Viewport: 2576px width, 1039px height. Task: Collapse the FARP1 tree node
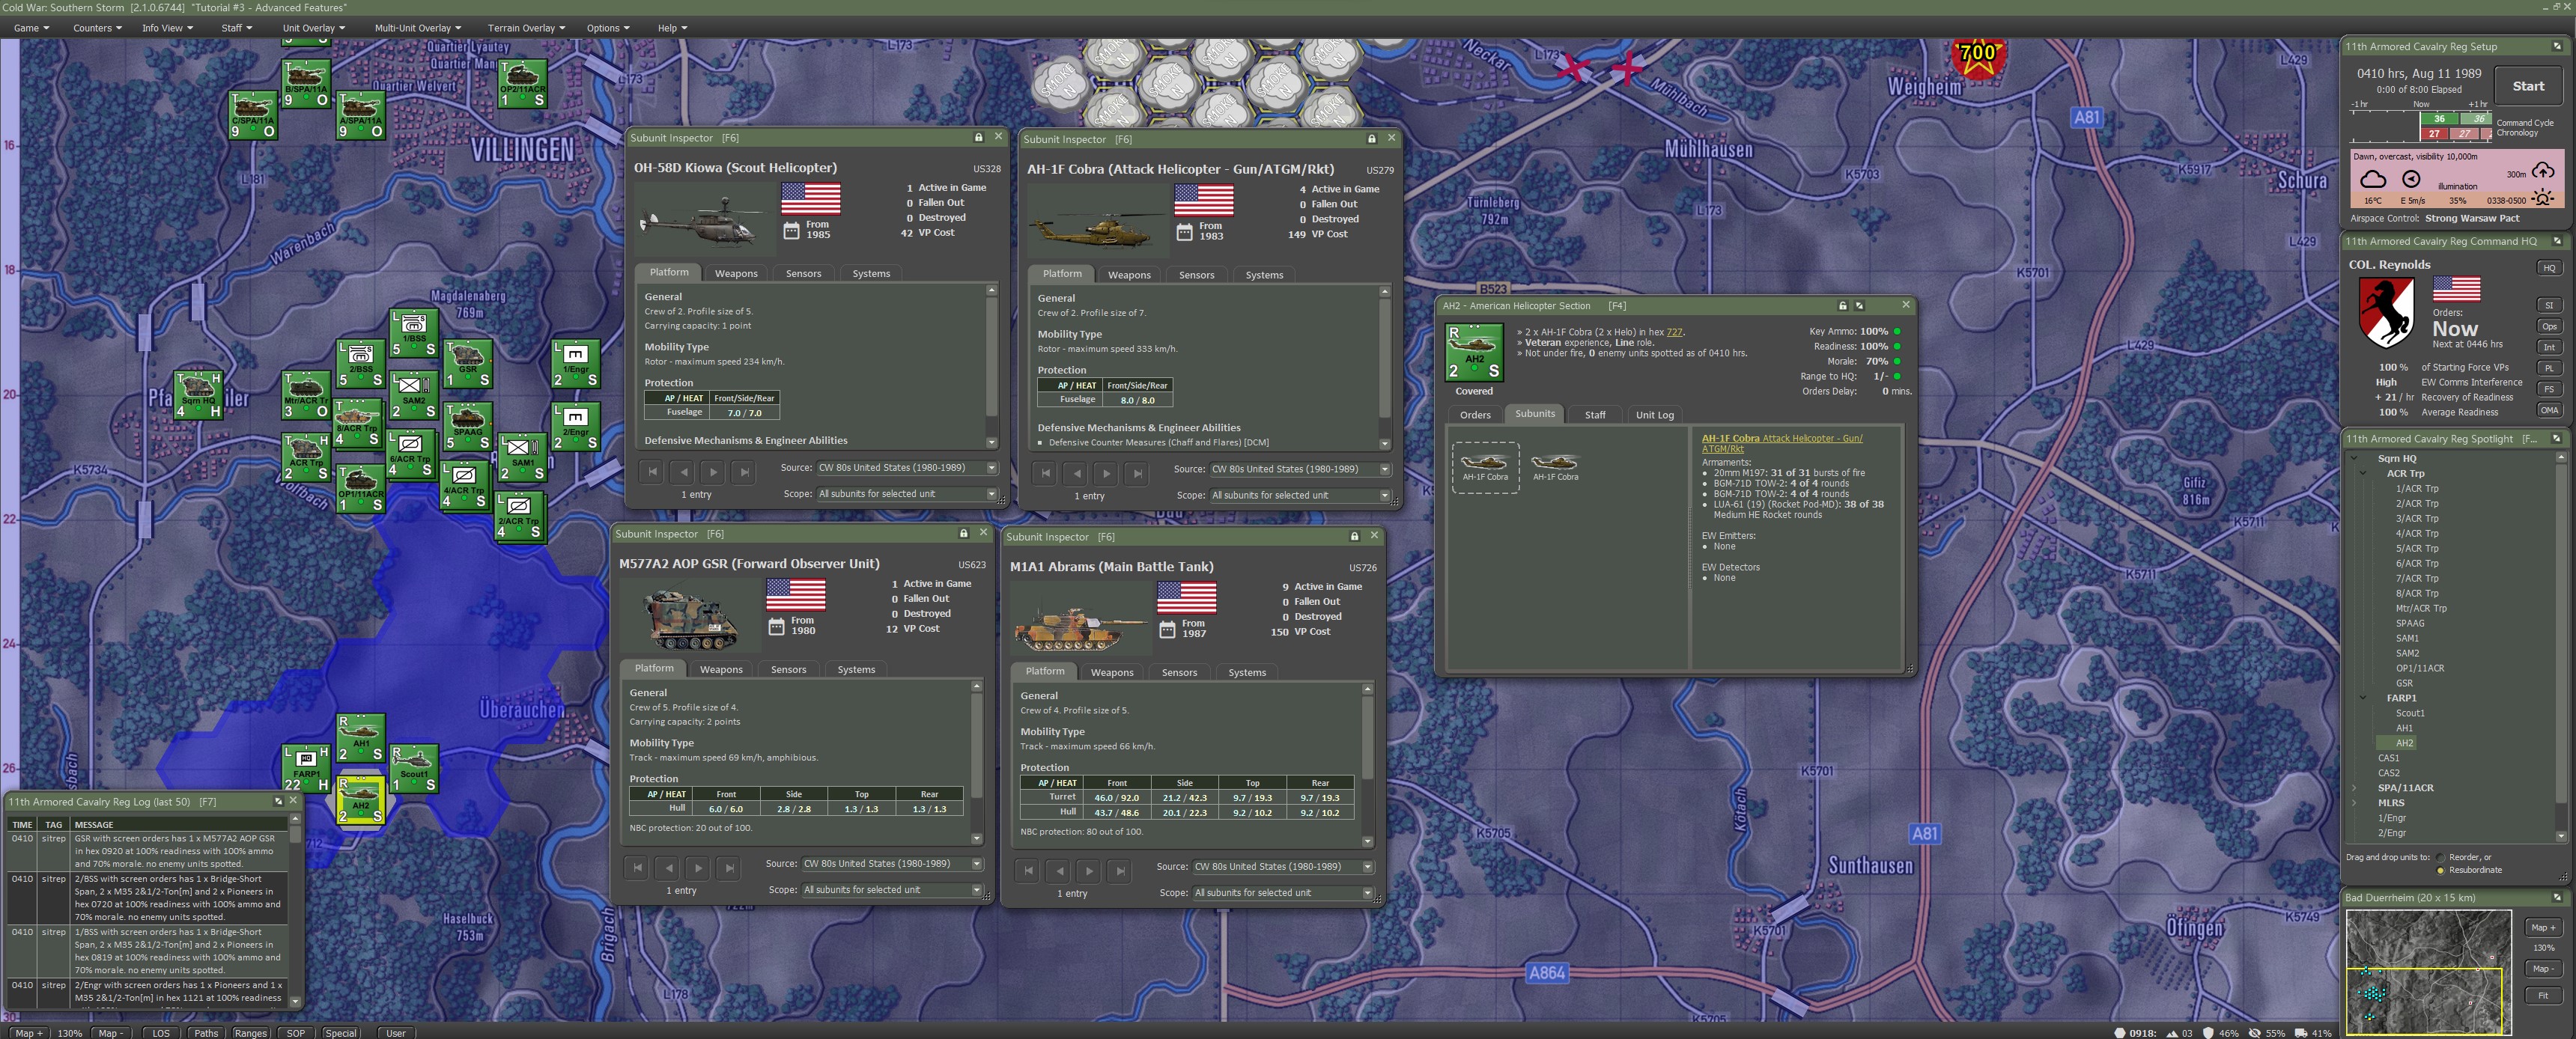[x=2365, y=698]
